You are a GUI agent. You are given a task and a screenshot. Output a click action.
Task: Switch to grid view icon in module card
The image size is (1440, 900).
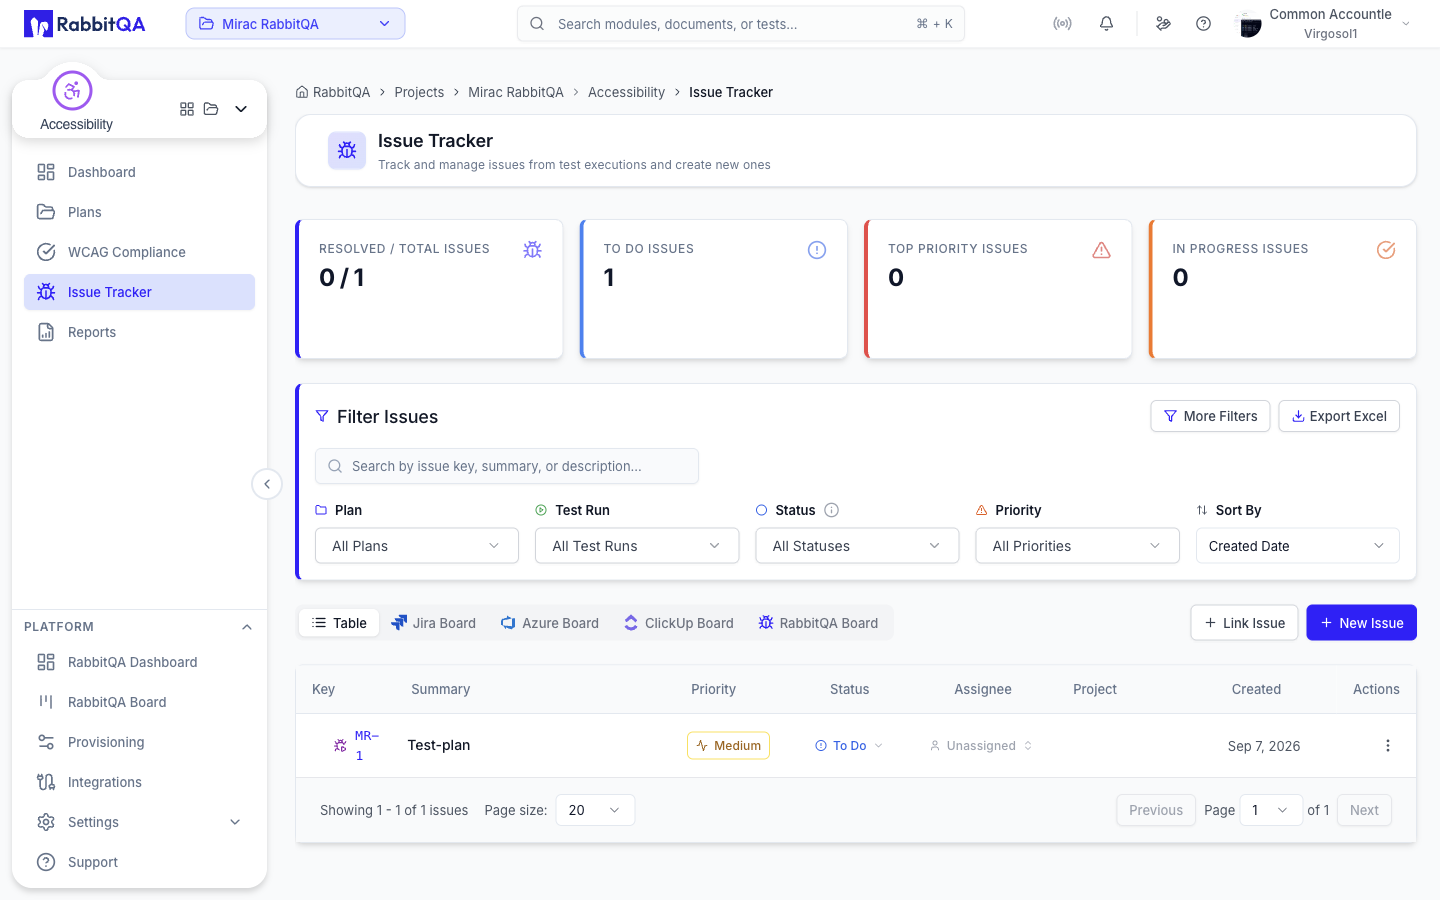pyautogui.click(x=187, y=109)
